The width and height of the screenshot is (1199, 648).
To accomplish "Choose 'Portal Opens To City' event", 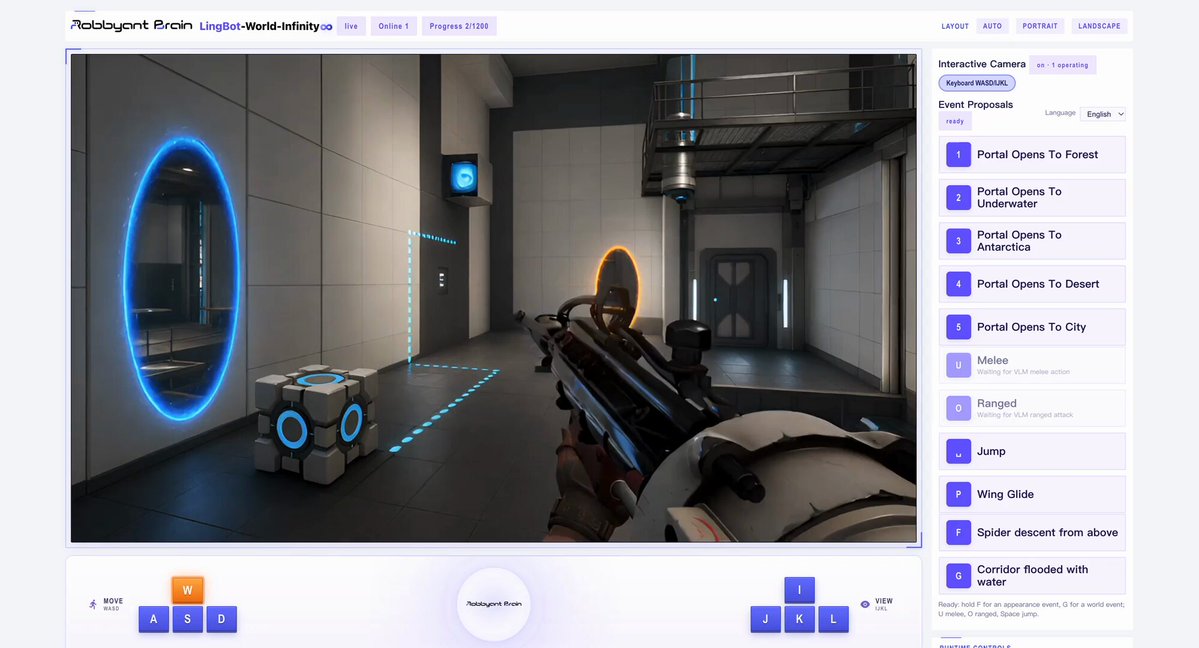I will [x=1032, y=327].
